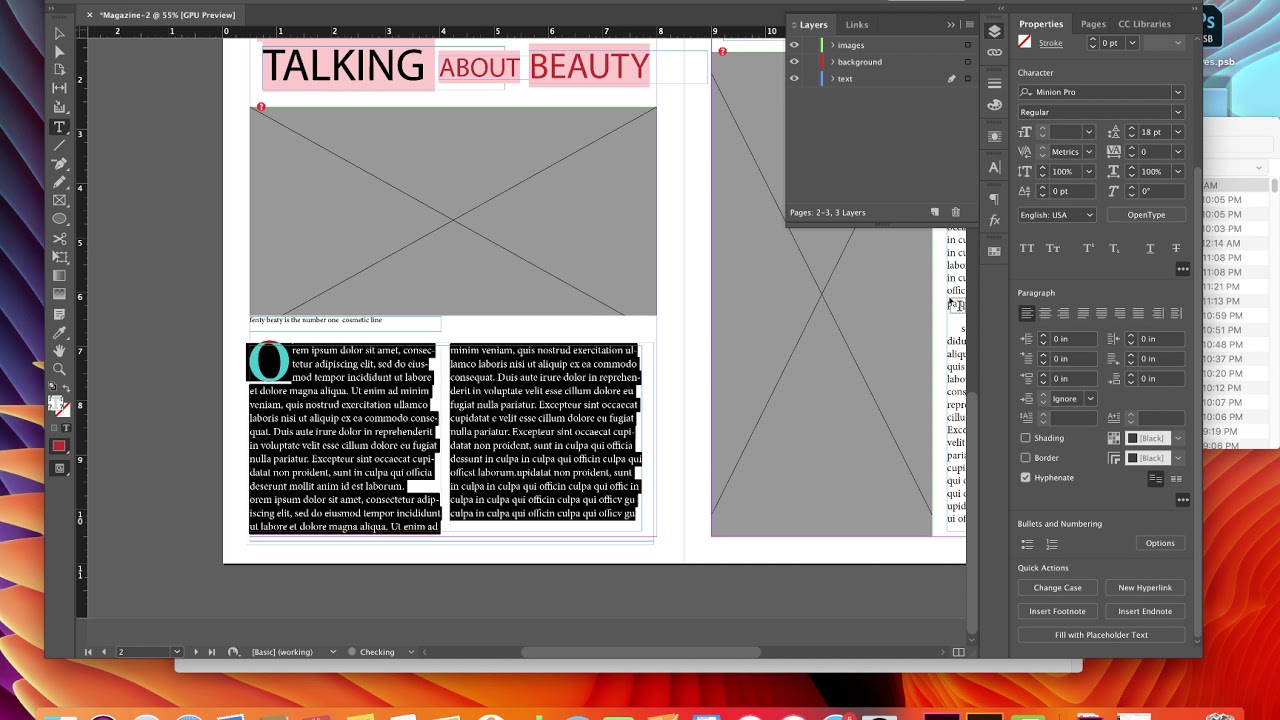Choose the Eyedropper tool
The width and height of the screenshot is (1280, 720).
tap(59, 333)
